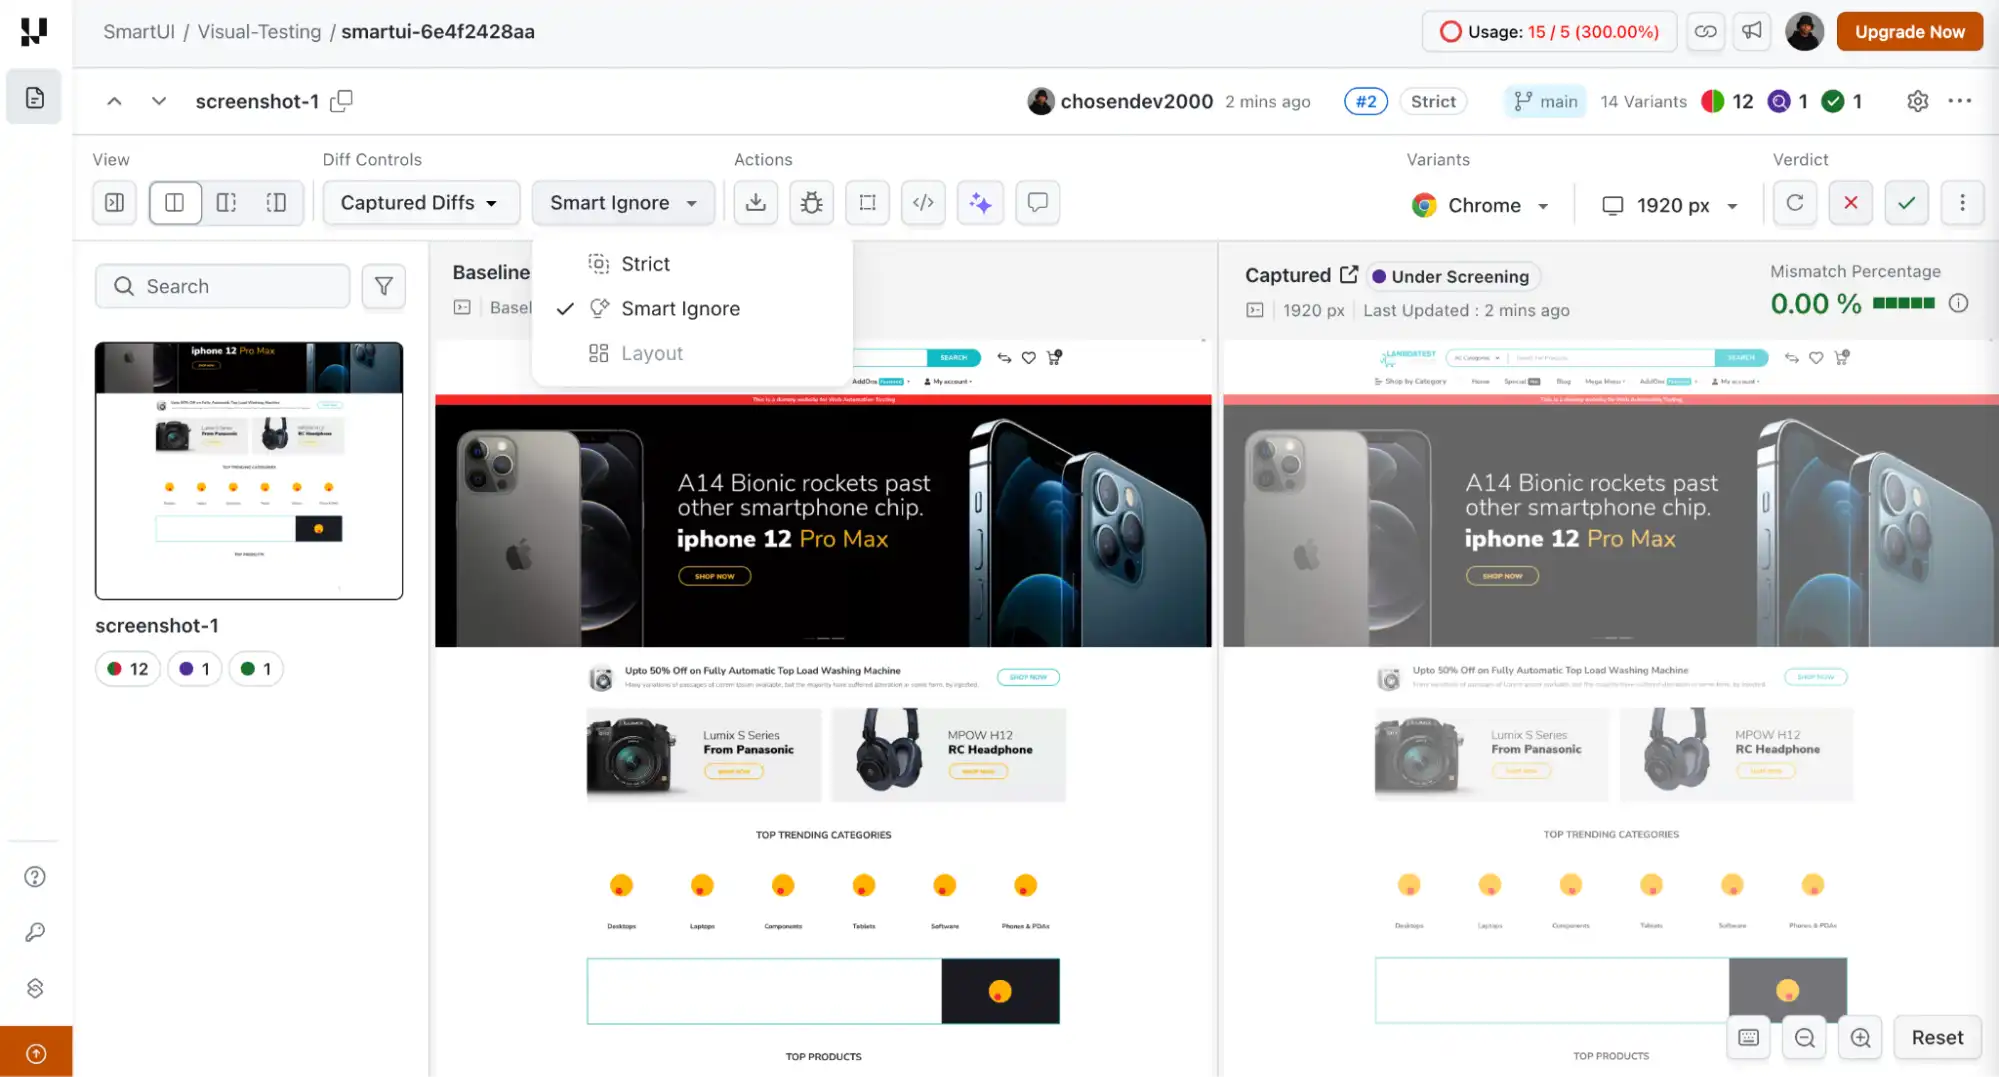Copy the screenshot-1 name
Screen dimensions: 1999x1077
tap(342, 101)
